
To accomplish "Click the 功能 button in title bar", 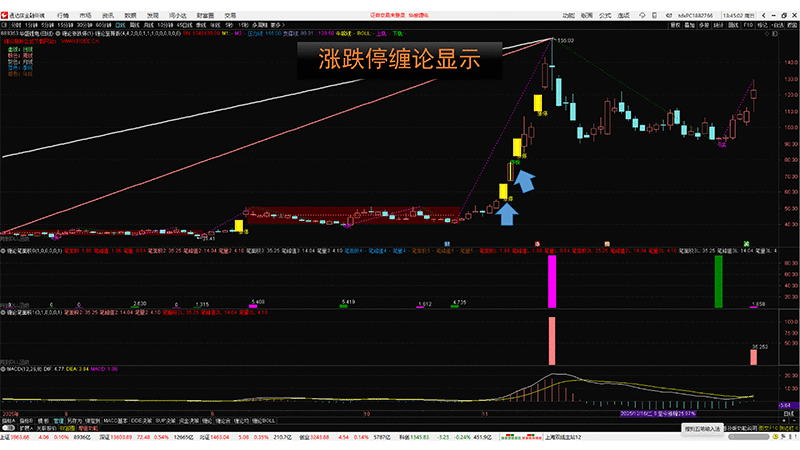I will click(569, 16).
